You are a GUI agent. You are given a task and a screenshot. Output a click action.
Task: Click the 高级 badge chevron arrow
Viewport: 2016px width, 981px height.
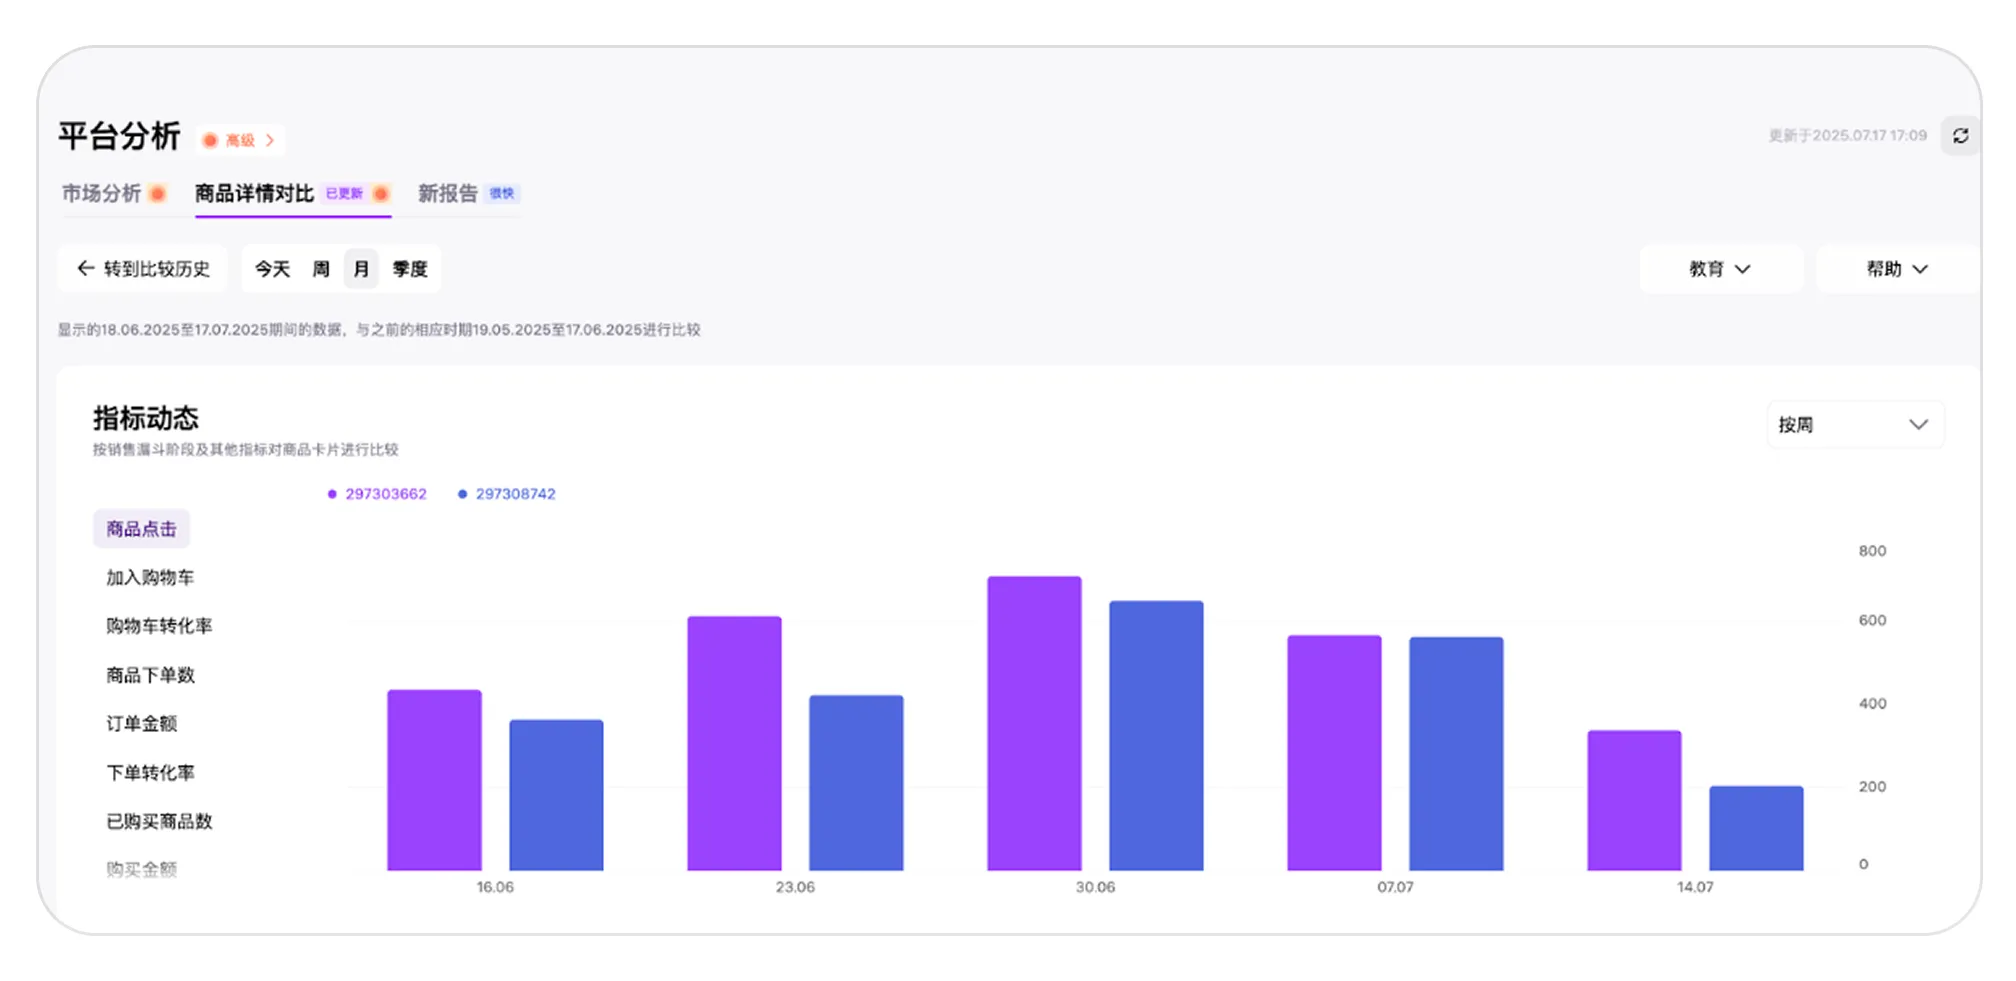(270, 140)
